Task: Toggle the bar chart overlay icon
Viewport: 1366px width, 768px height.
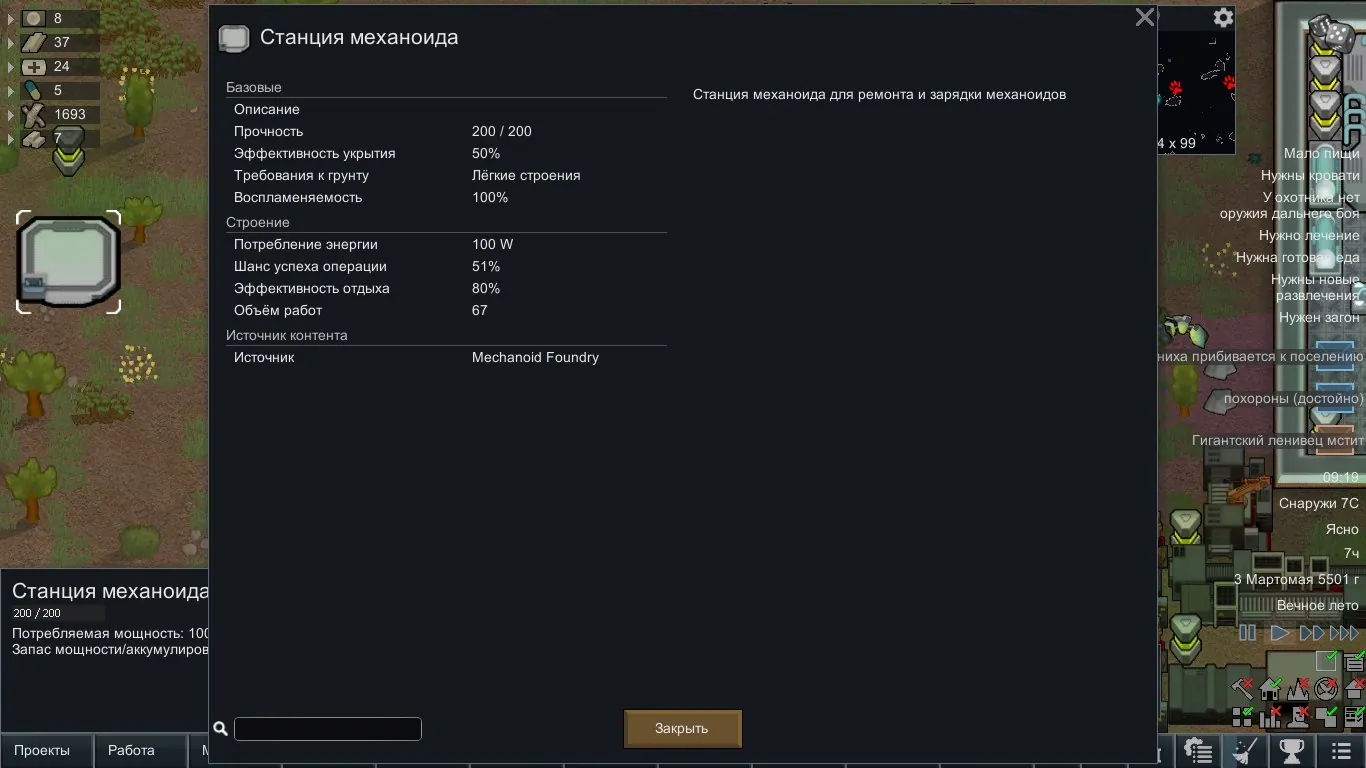Action: tap(1270, 716)
